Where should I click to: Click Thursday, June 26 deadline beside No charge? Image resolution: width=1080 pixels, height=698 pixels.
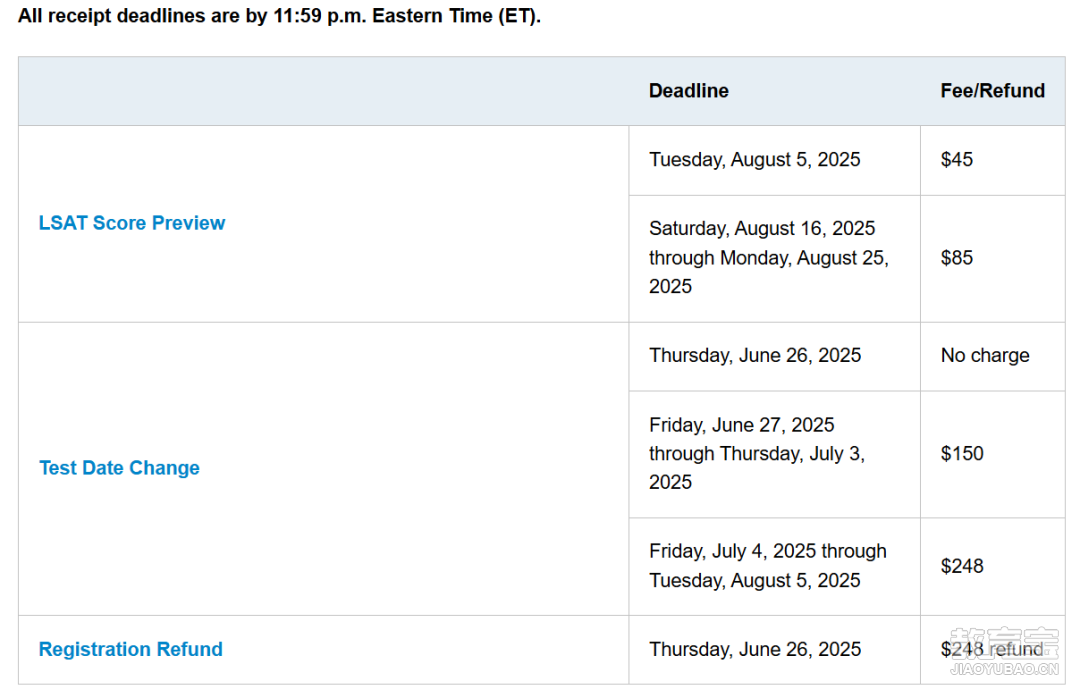(x=755, y=356)
